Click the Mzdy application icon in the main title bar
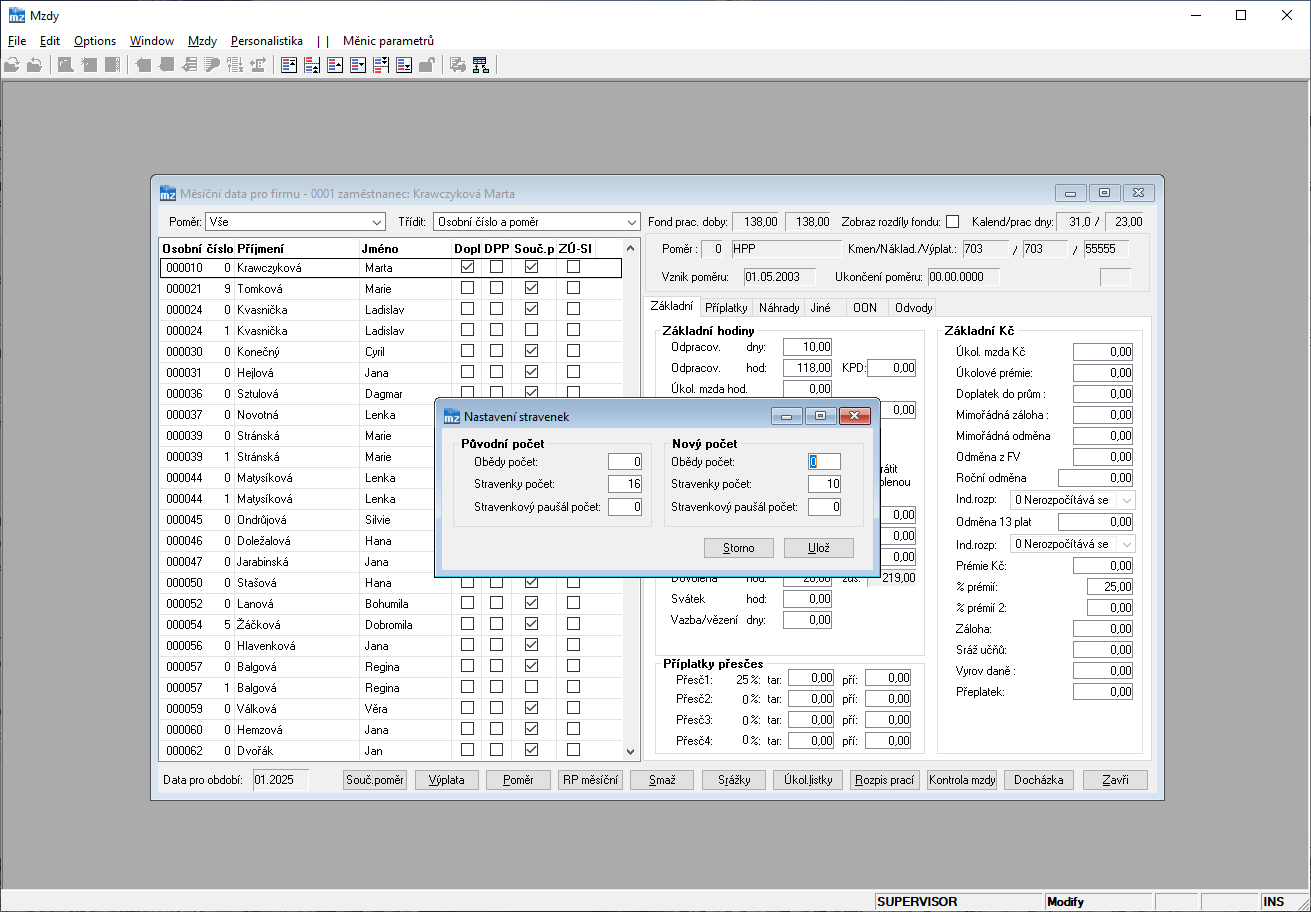1311x915 pixels. click(16, 15)
